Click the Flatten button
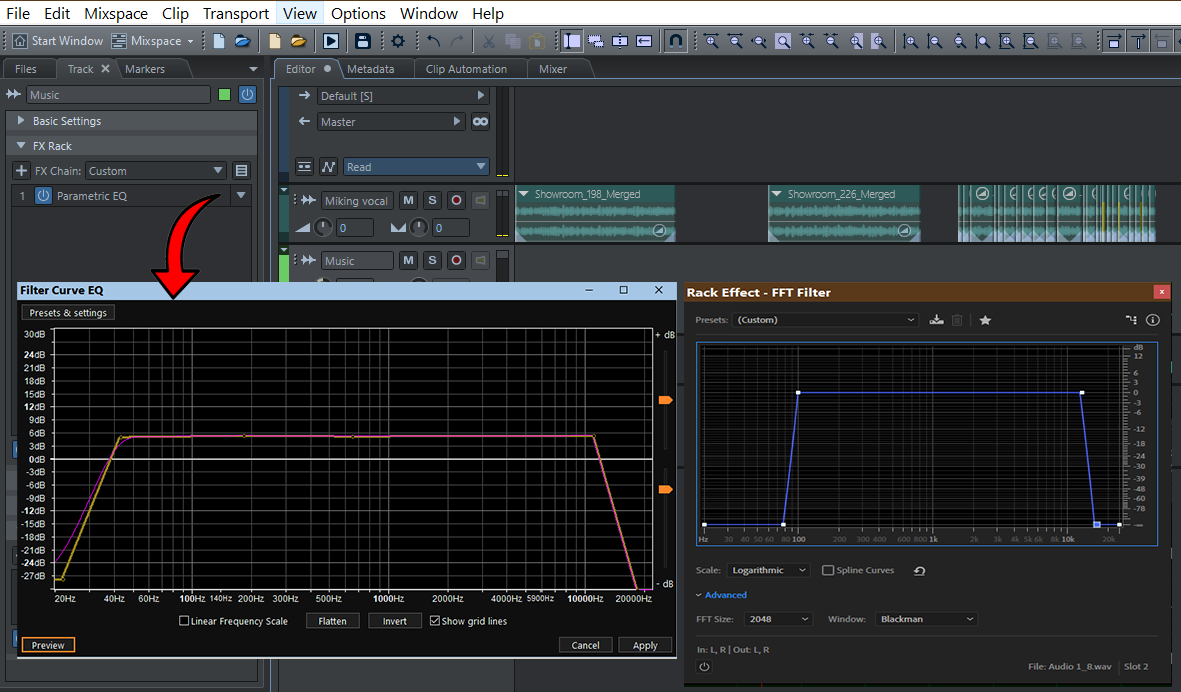This screenshot has height=692, width=1181. click(332, 621)
